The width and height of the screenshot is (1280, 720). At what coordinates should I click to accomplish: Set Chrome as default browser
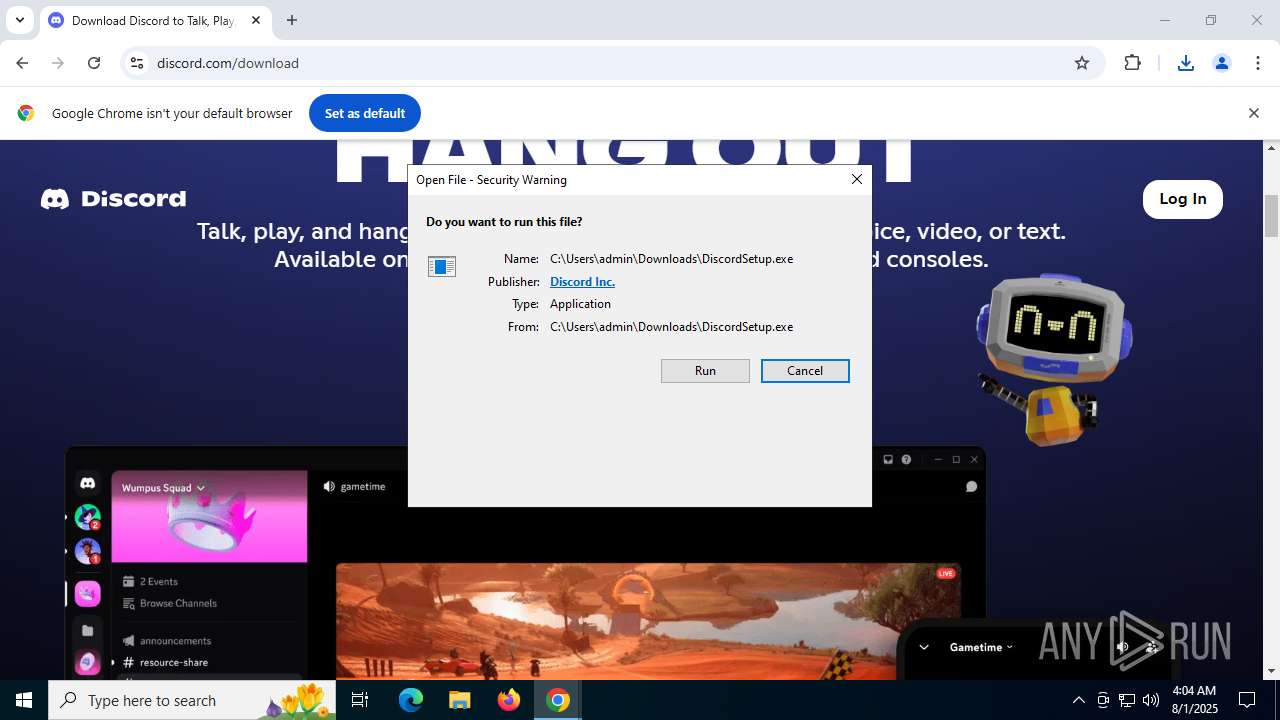click(365, 113)
